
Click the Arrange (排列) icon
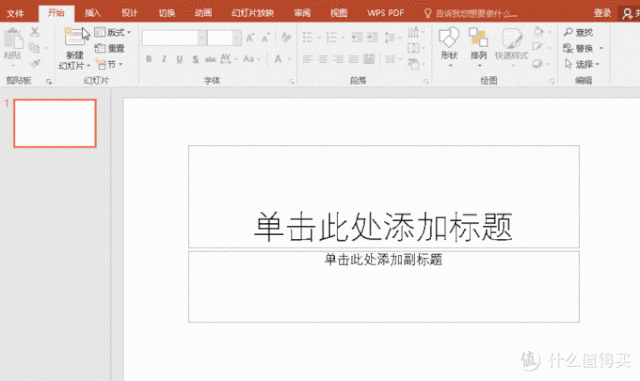[x=478, y=38]
